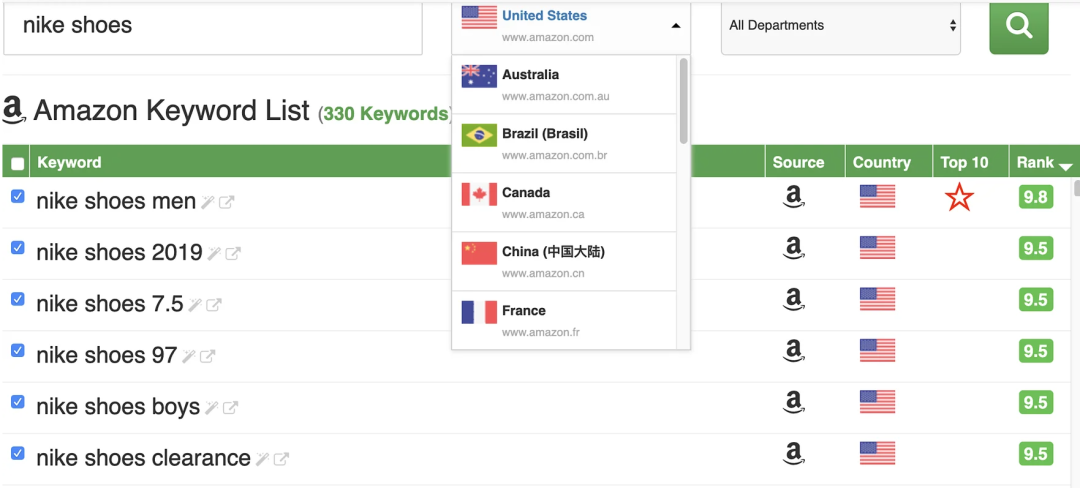Open the All Departments dropdown
Viewport: 1080px width, 488px height.
click(841, 26)
